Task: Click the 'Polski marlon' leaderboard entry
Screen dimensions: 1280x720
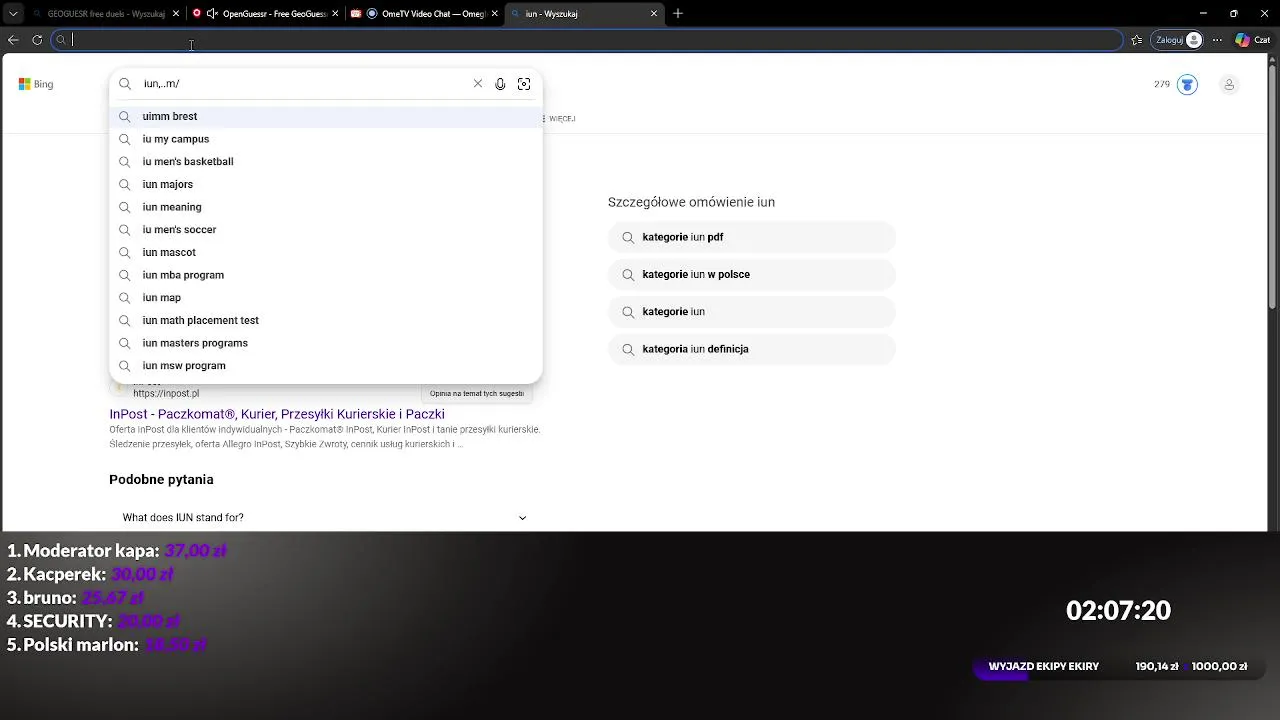Action: tap(106, 645)
